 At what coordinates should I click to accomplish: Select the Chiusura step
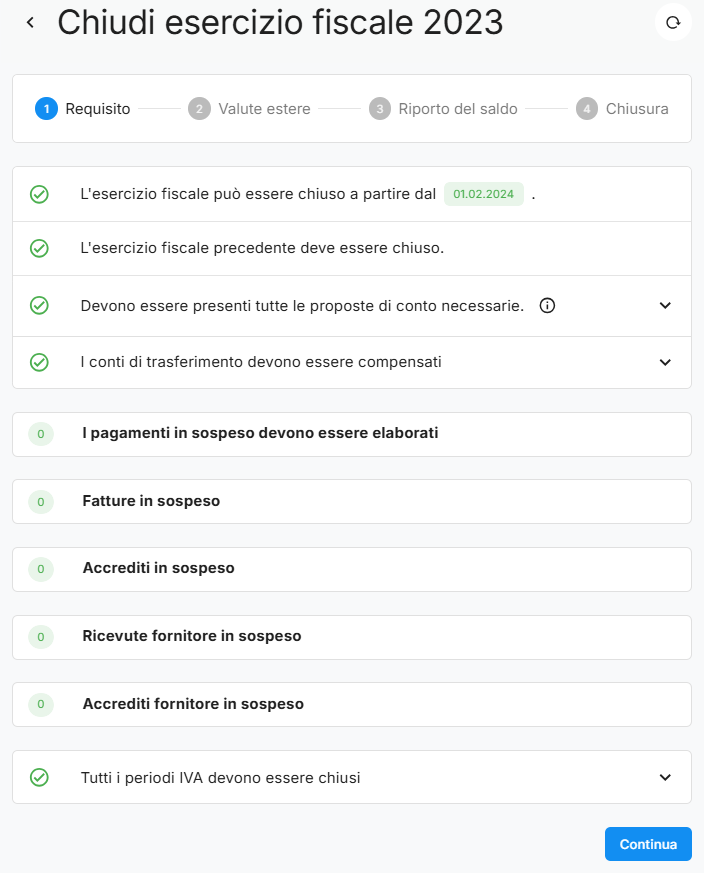point(622,109)
